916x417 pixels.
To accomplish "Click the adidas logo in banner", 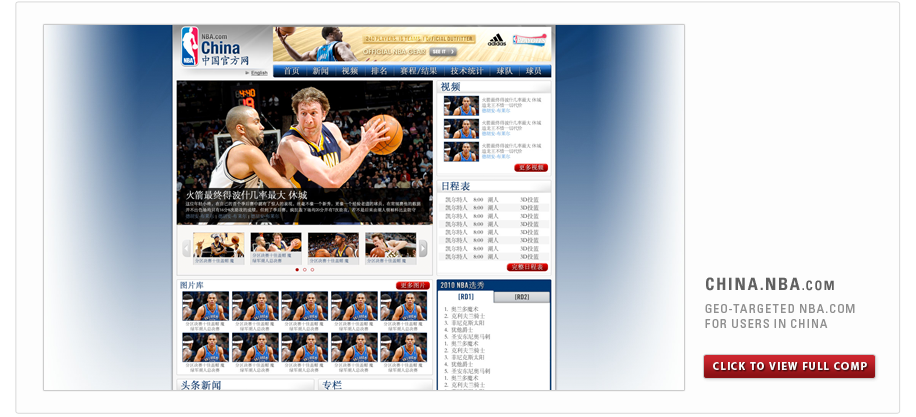I will coord(496,40).
